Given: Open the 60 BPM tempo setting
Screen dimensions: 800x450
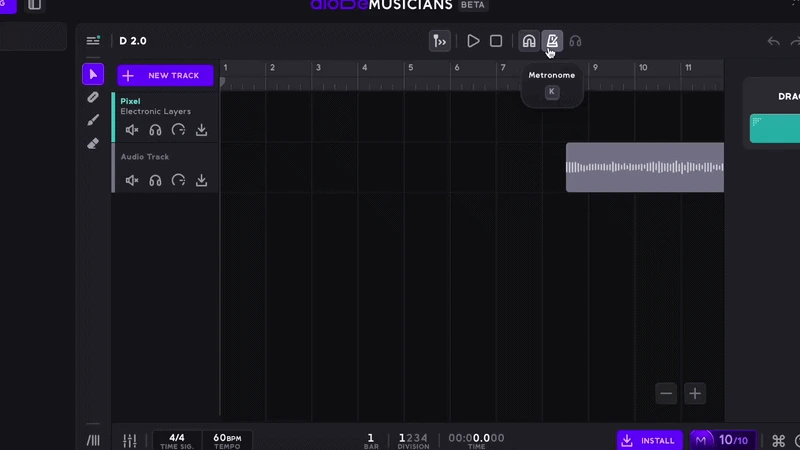Looking at the screenshot, I should pos(227,440).
